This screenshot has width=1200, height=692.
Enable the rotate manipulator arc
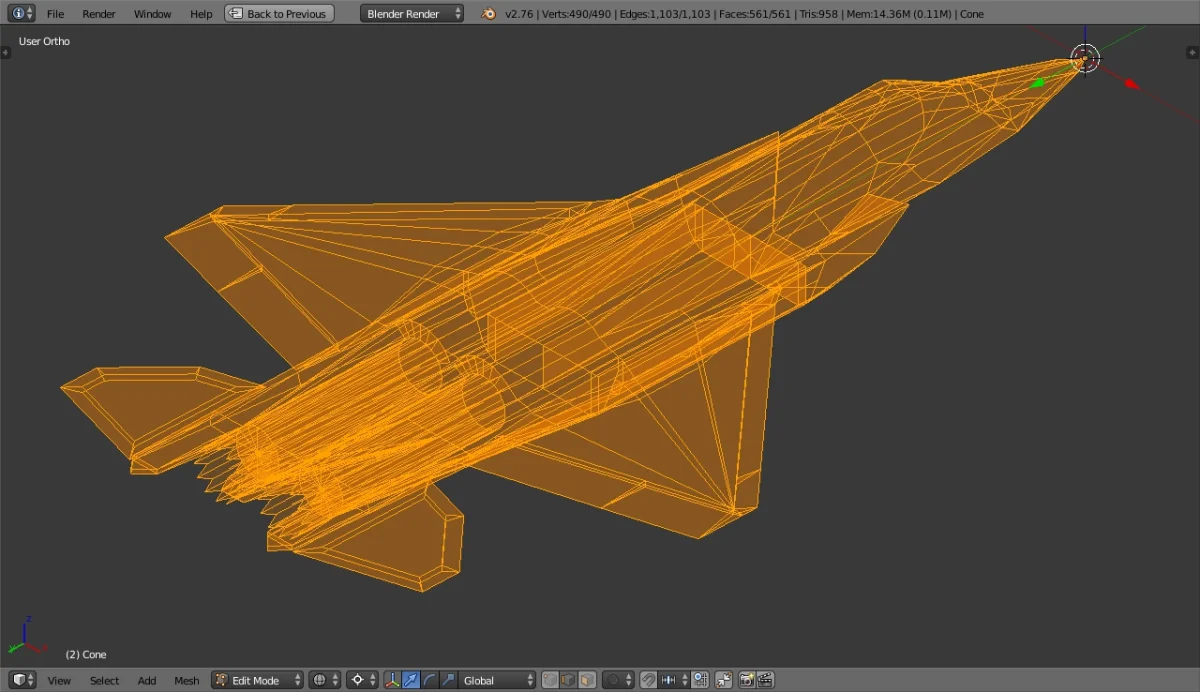pos(430,680)
